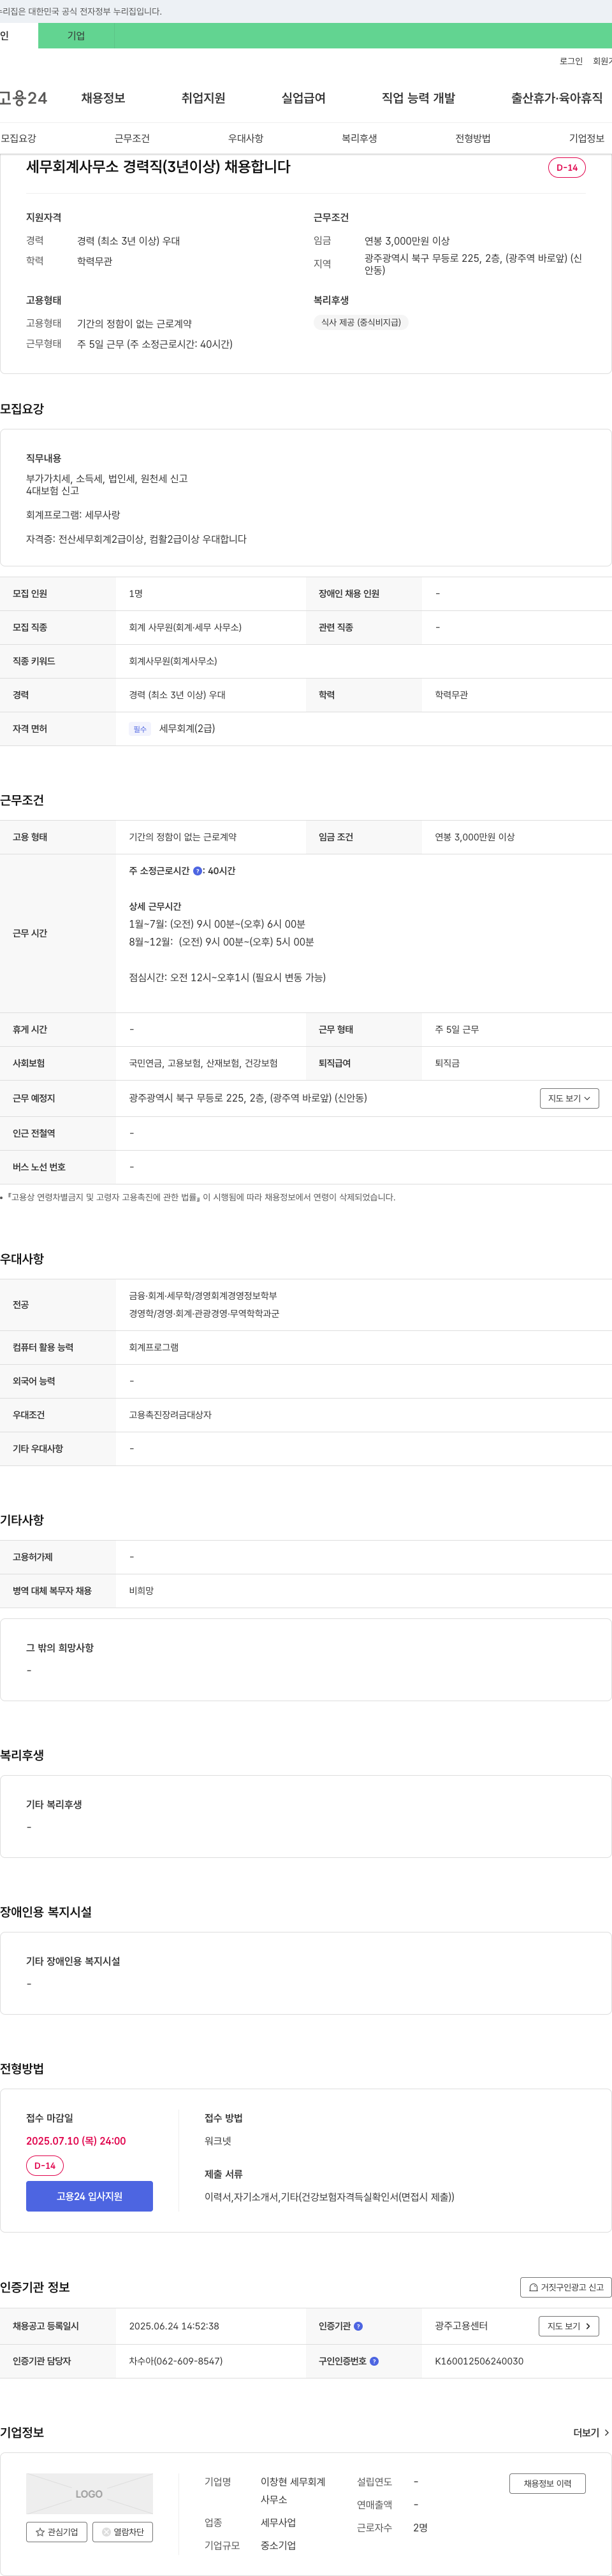
Task: Jump to 우대사항 section tab
Action: click(x=245, y=138)
